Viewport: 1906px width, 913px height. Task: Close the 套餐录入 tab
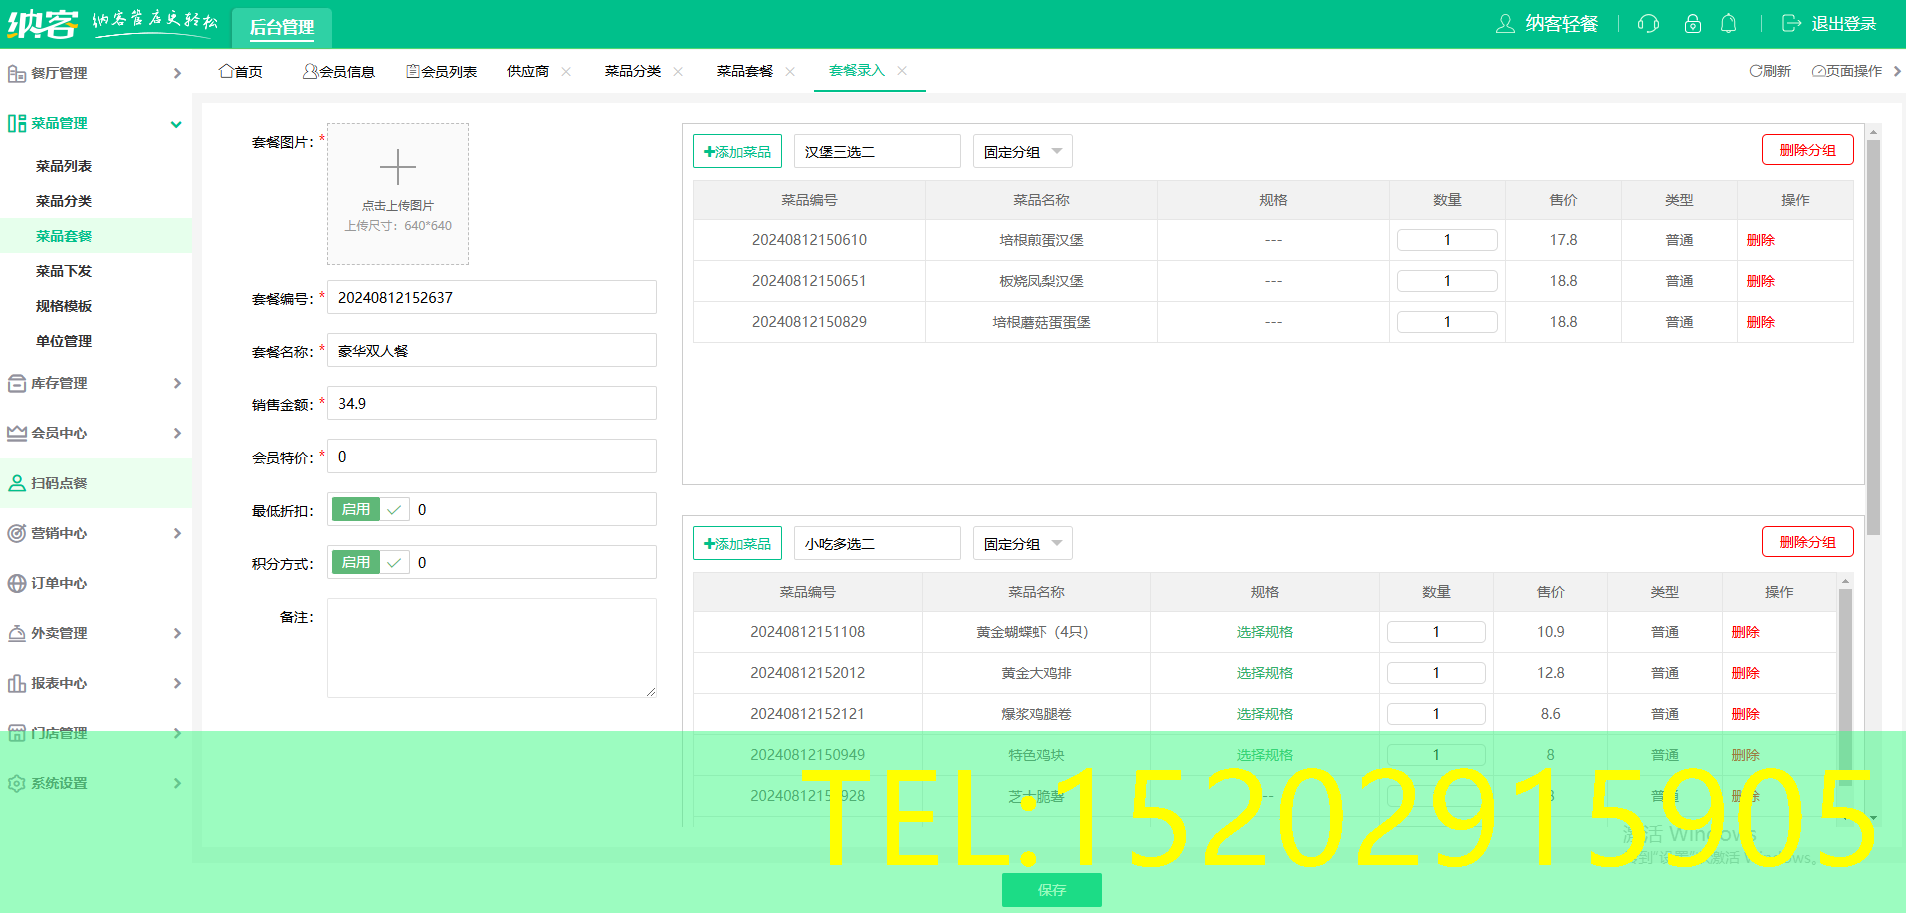coord(902,71)
